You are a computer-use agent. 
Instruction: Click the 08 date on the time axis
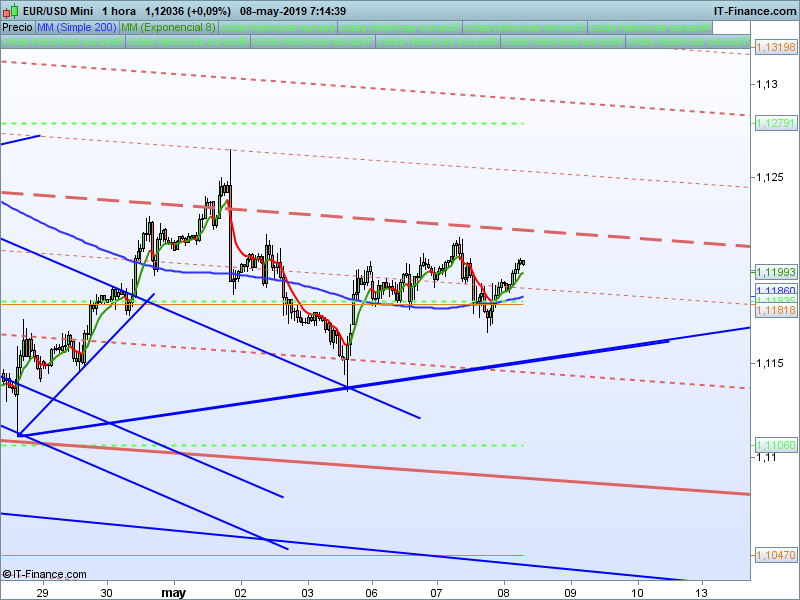(x=504, y=593)
